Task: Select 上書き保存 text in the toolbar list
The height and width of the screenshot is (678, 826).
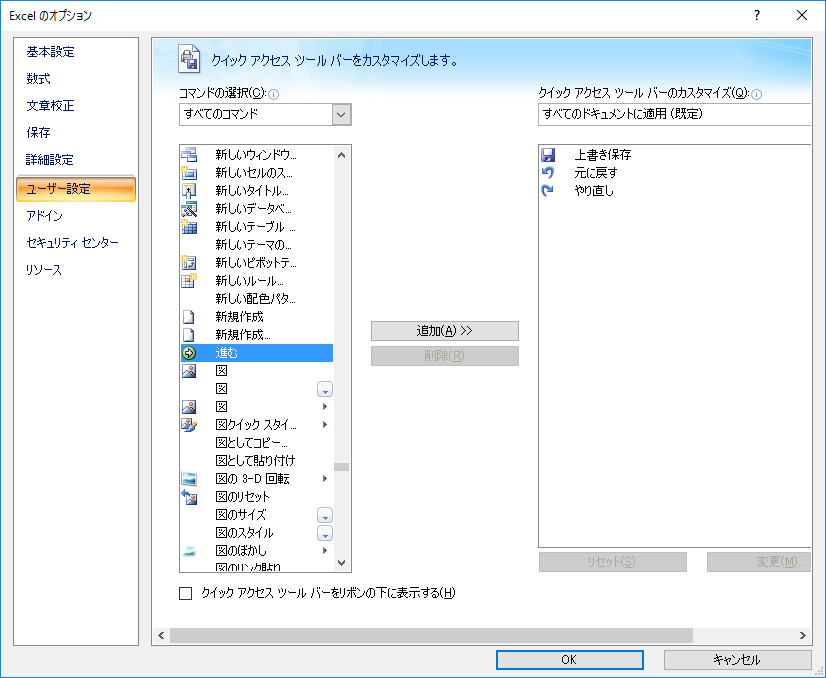Action: pos(603,155)
